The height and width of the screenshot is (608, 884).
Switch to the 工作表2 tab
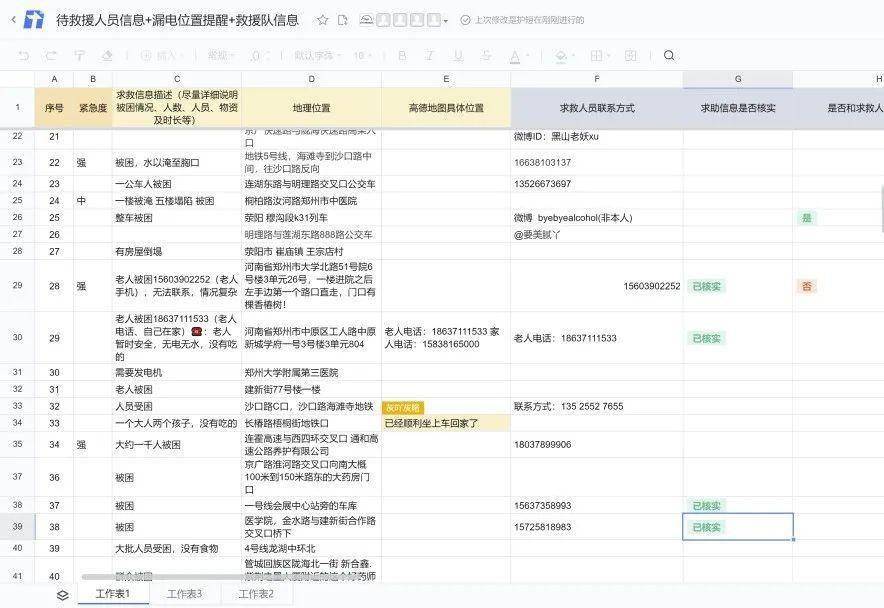point(256,594)
